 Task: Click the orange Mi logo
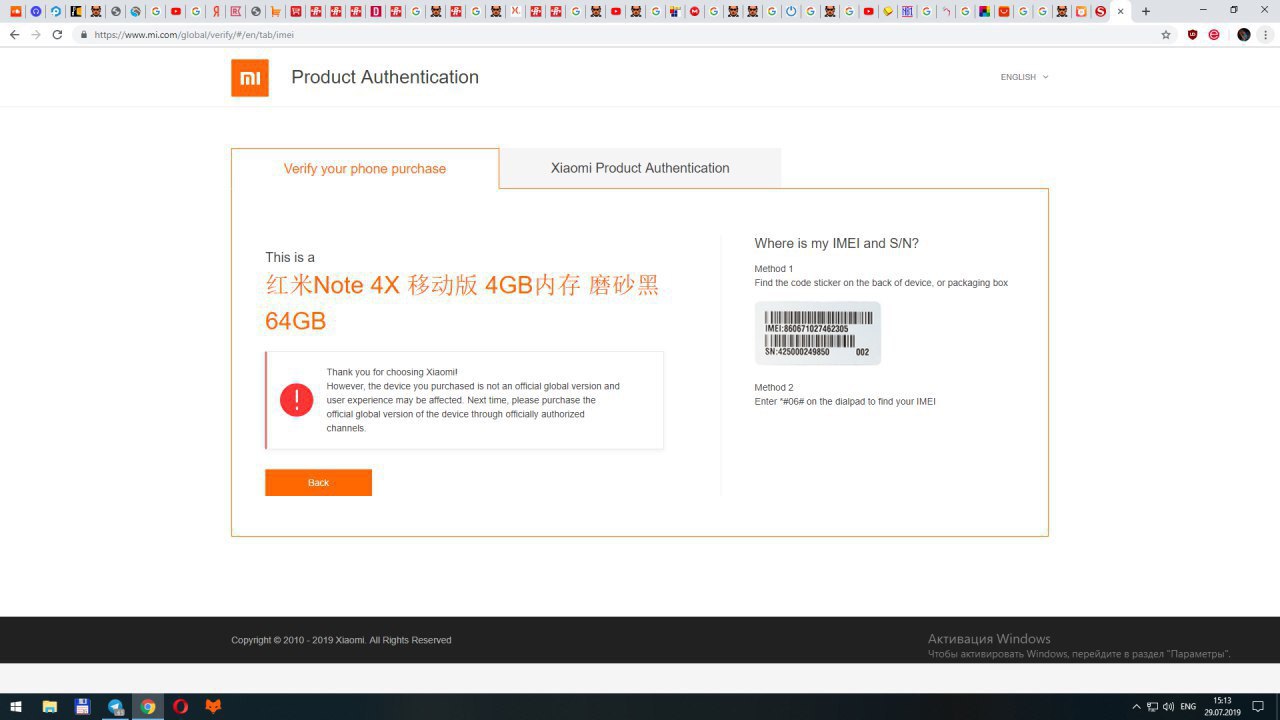tap(250, 78)
